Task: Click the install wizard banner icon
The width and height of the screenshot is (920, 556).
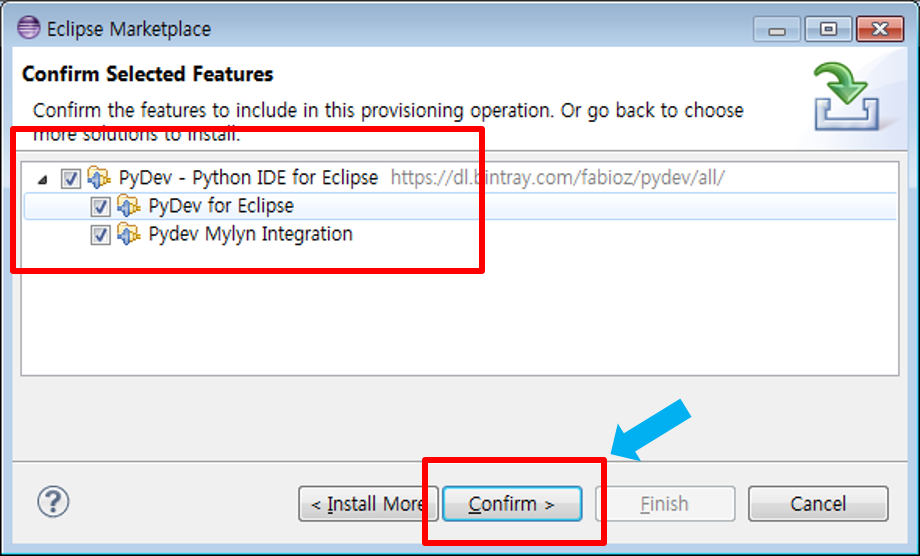Action: (x=844, y=98)
